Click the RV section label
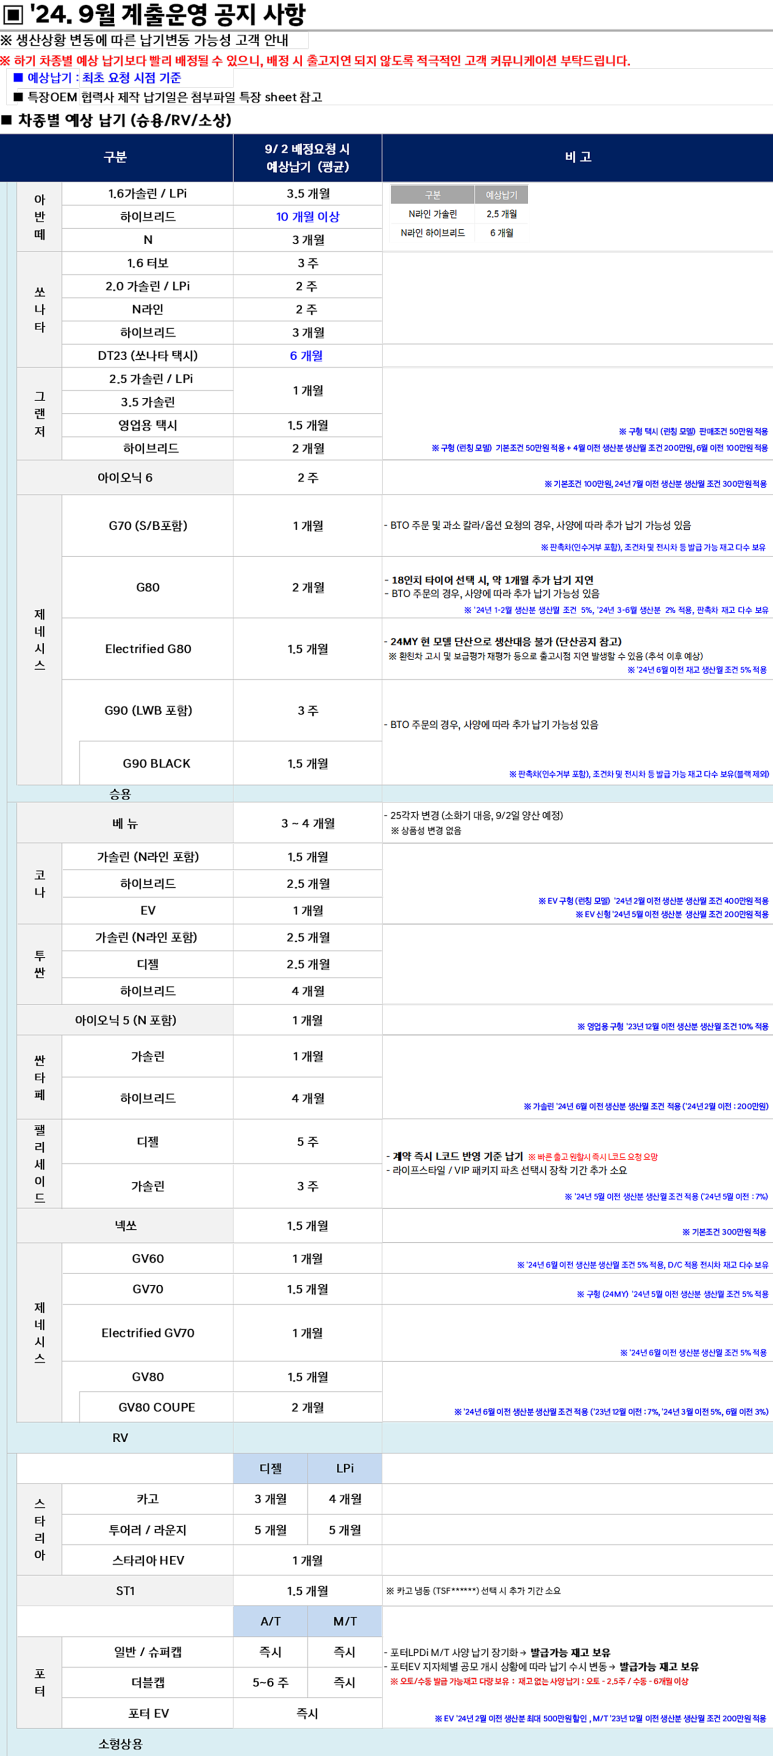This screenshot has height=1756, width=773. click(120, 1438)
